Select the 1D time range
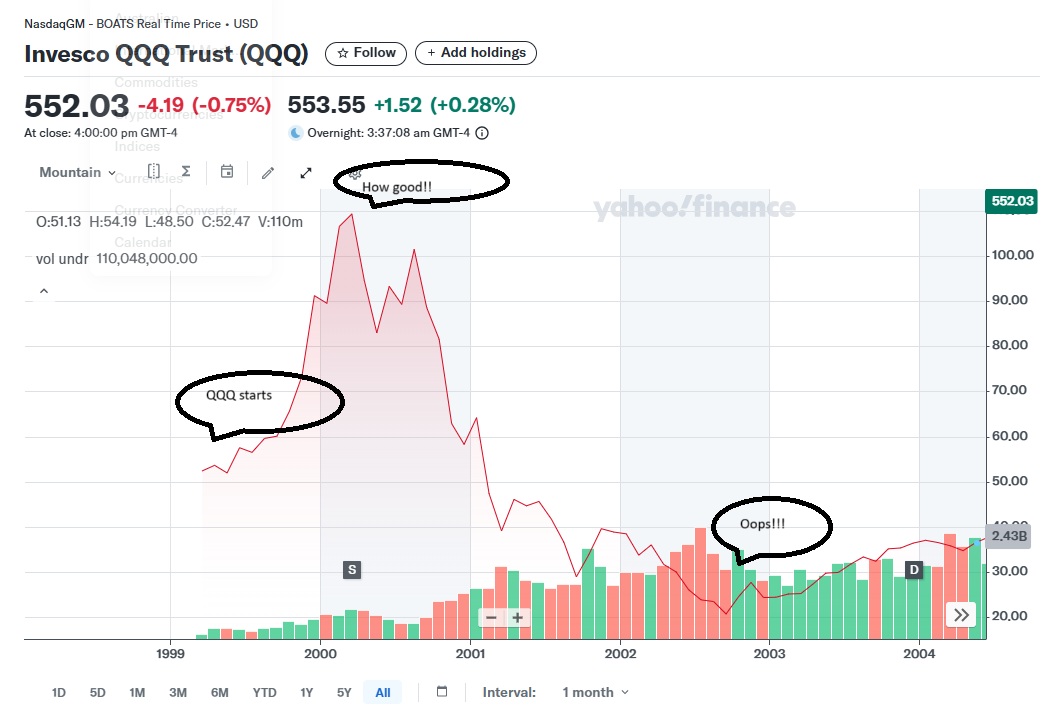Viewport: 1057px width, 715px height. [x=59, y=692]
